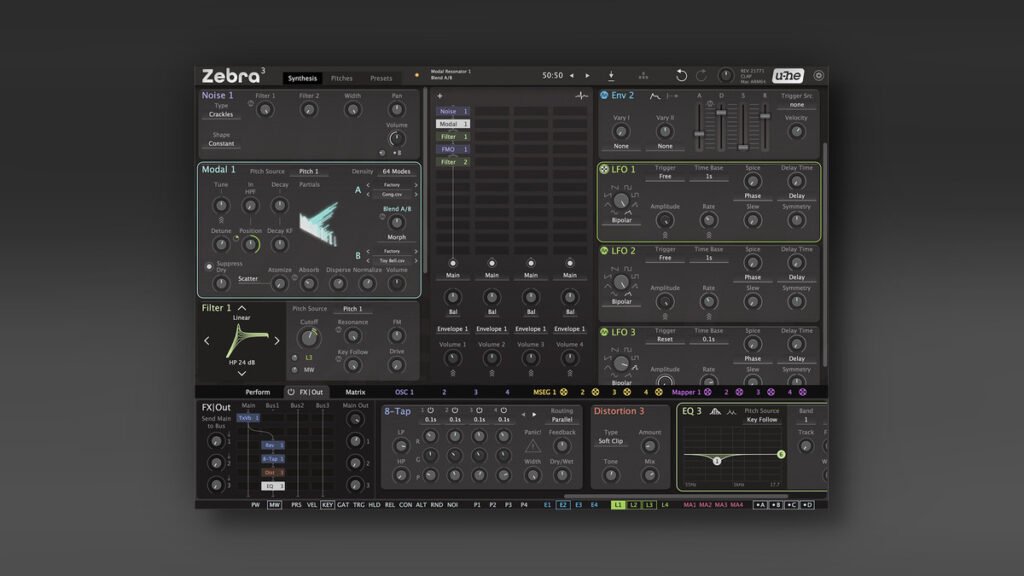The width and height of the screenshot is (1024, 576).
Task: Expand the chevron below HP 24 dB
Action: [x=242, y=374]
